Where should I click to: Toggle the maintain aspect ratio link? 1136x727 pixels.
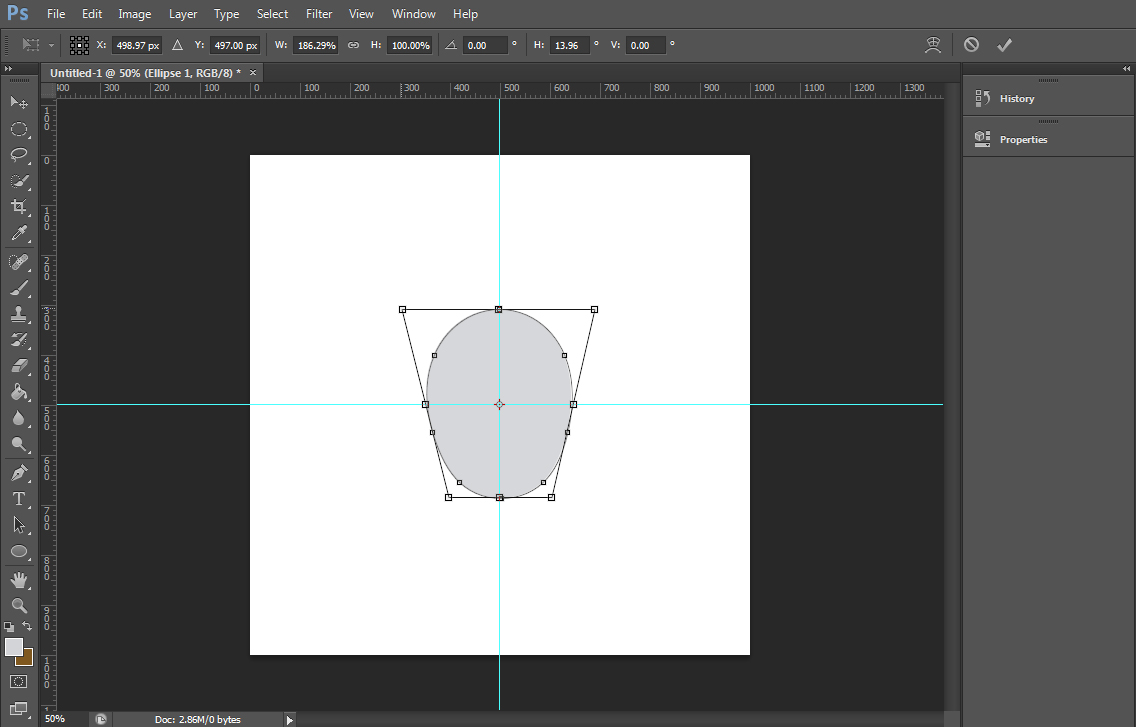point(353,45)
